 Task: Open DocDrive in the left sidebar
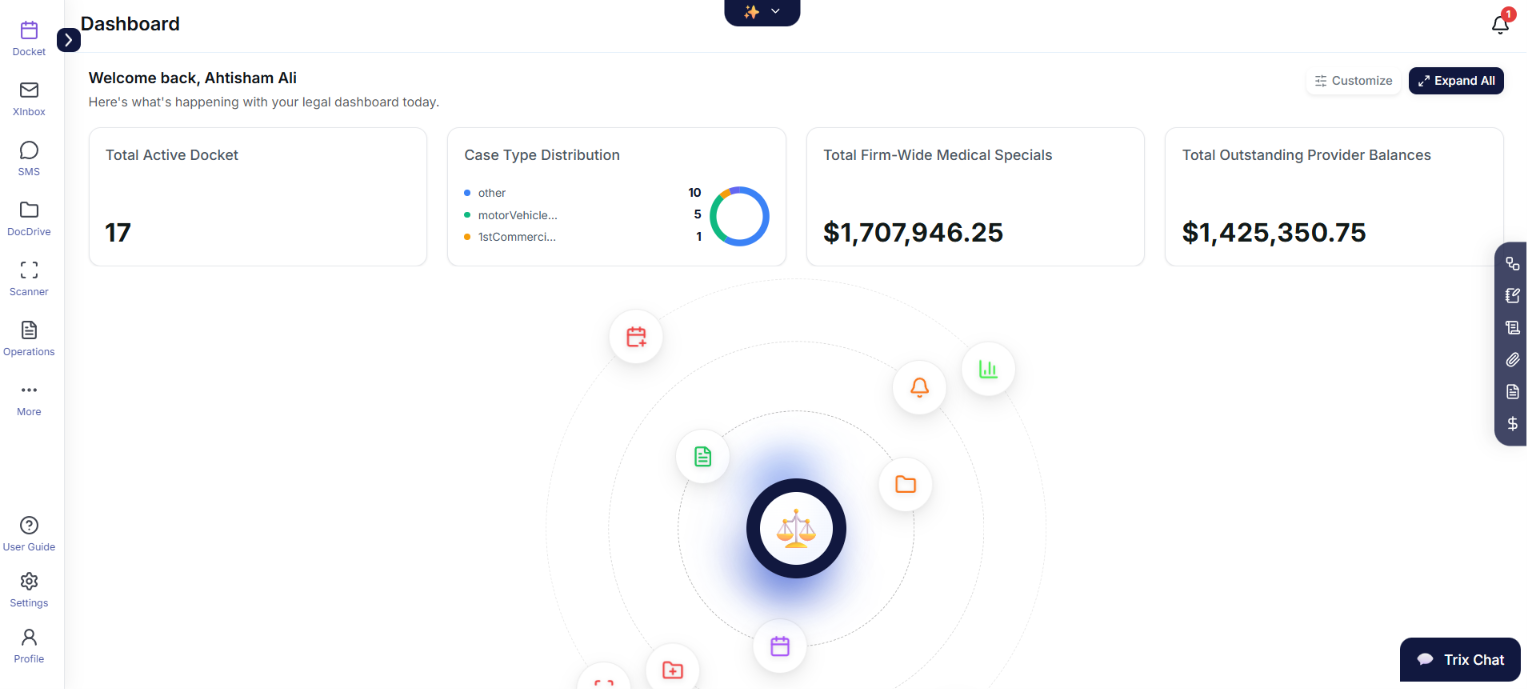(29, 219)
